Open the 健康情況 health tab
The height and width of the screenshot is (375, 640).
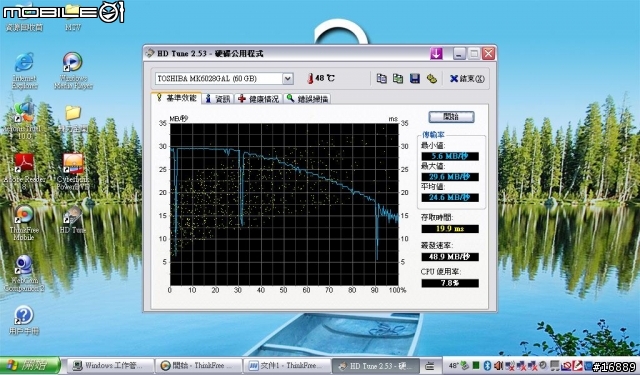pos(259,99)
